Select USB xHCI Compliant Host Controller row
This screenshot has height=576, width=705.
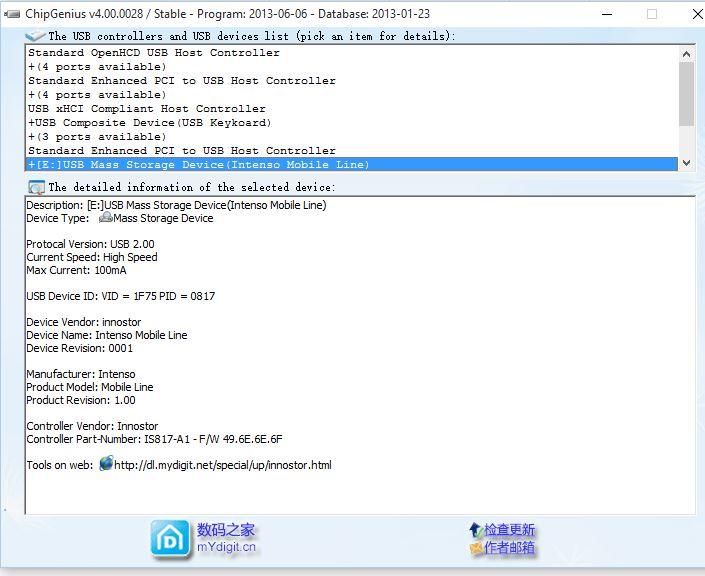pos(352,108)
